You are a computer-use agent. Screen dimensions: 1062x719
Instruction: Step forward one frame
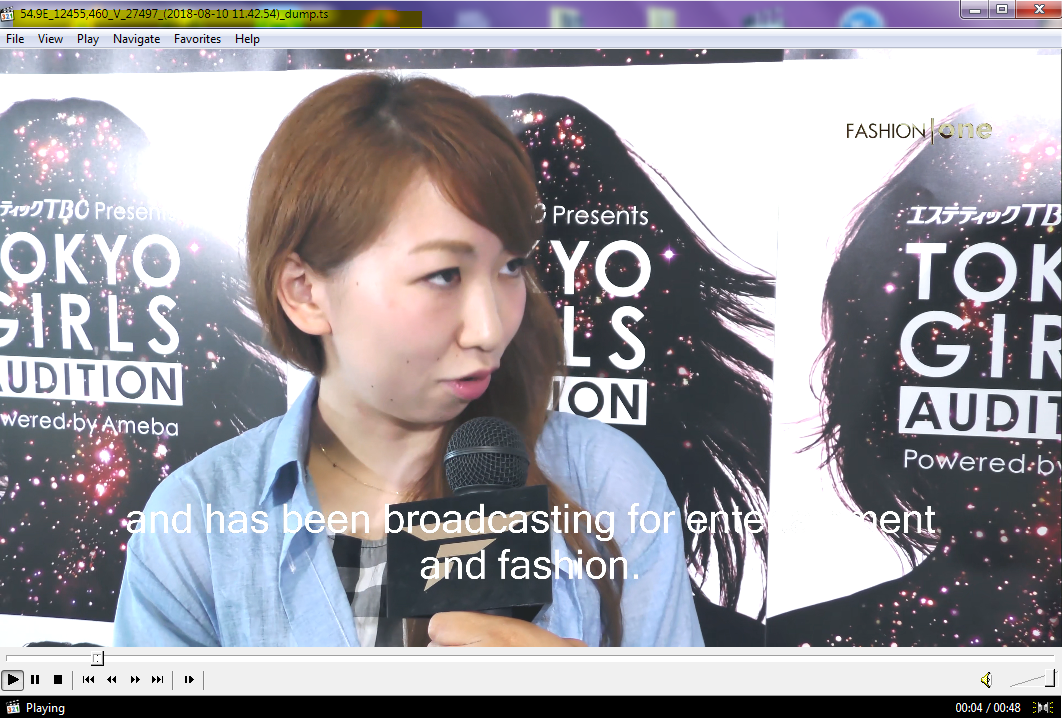pyautogui.click(x=188, y=680)
